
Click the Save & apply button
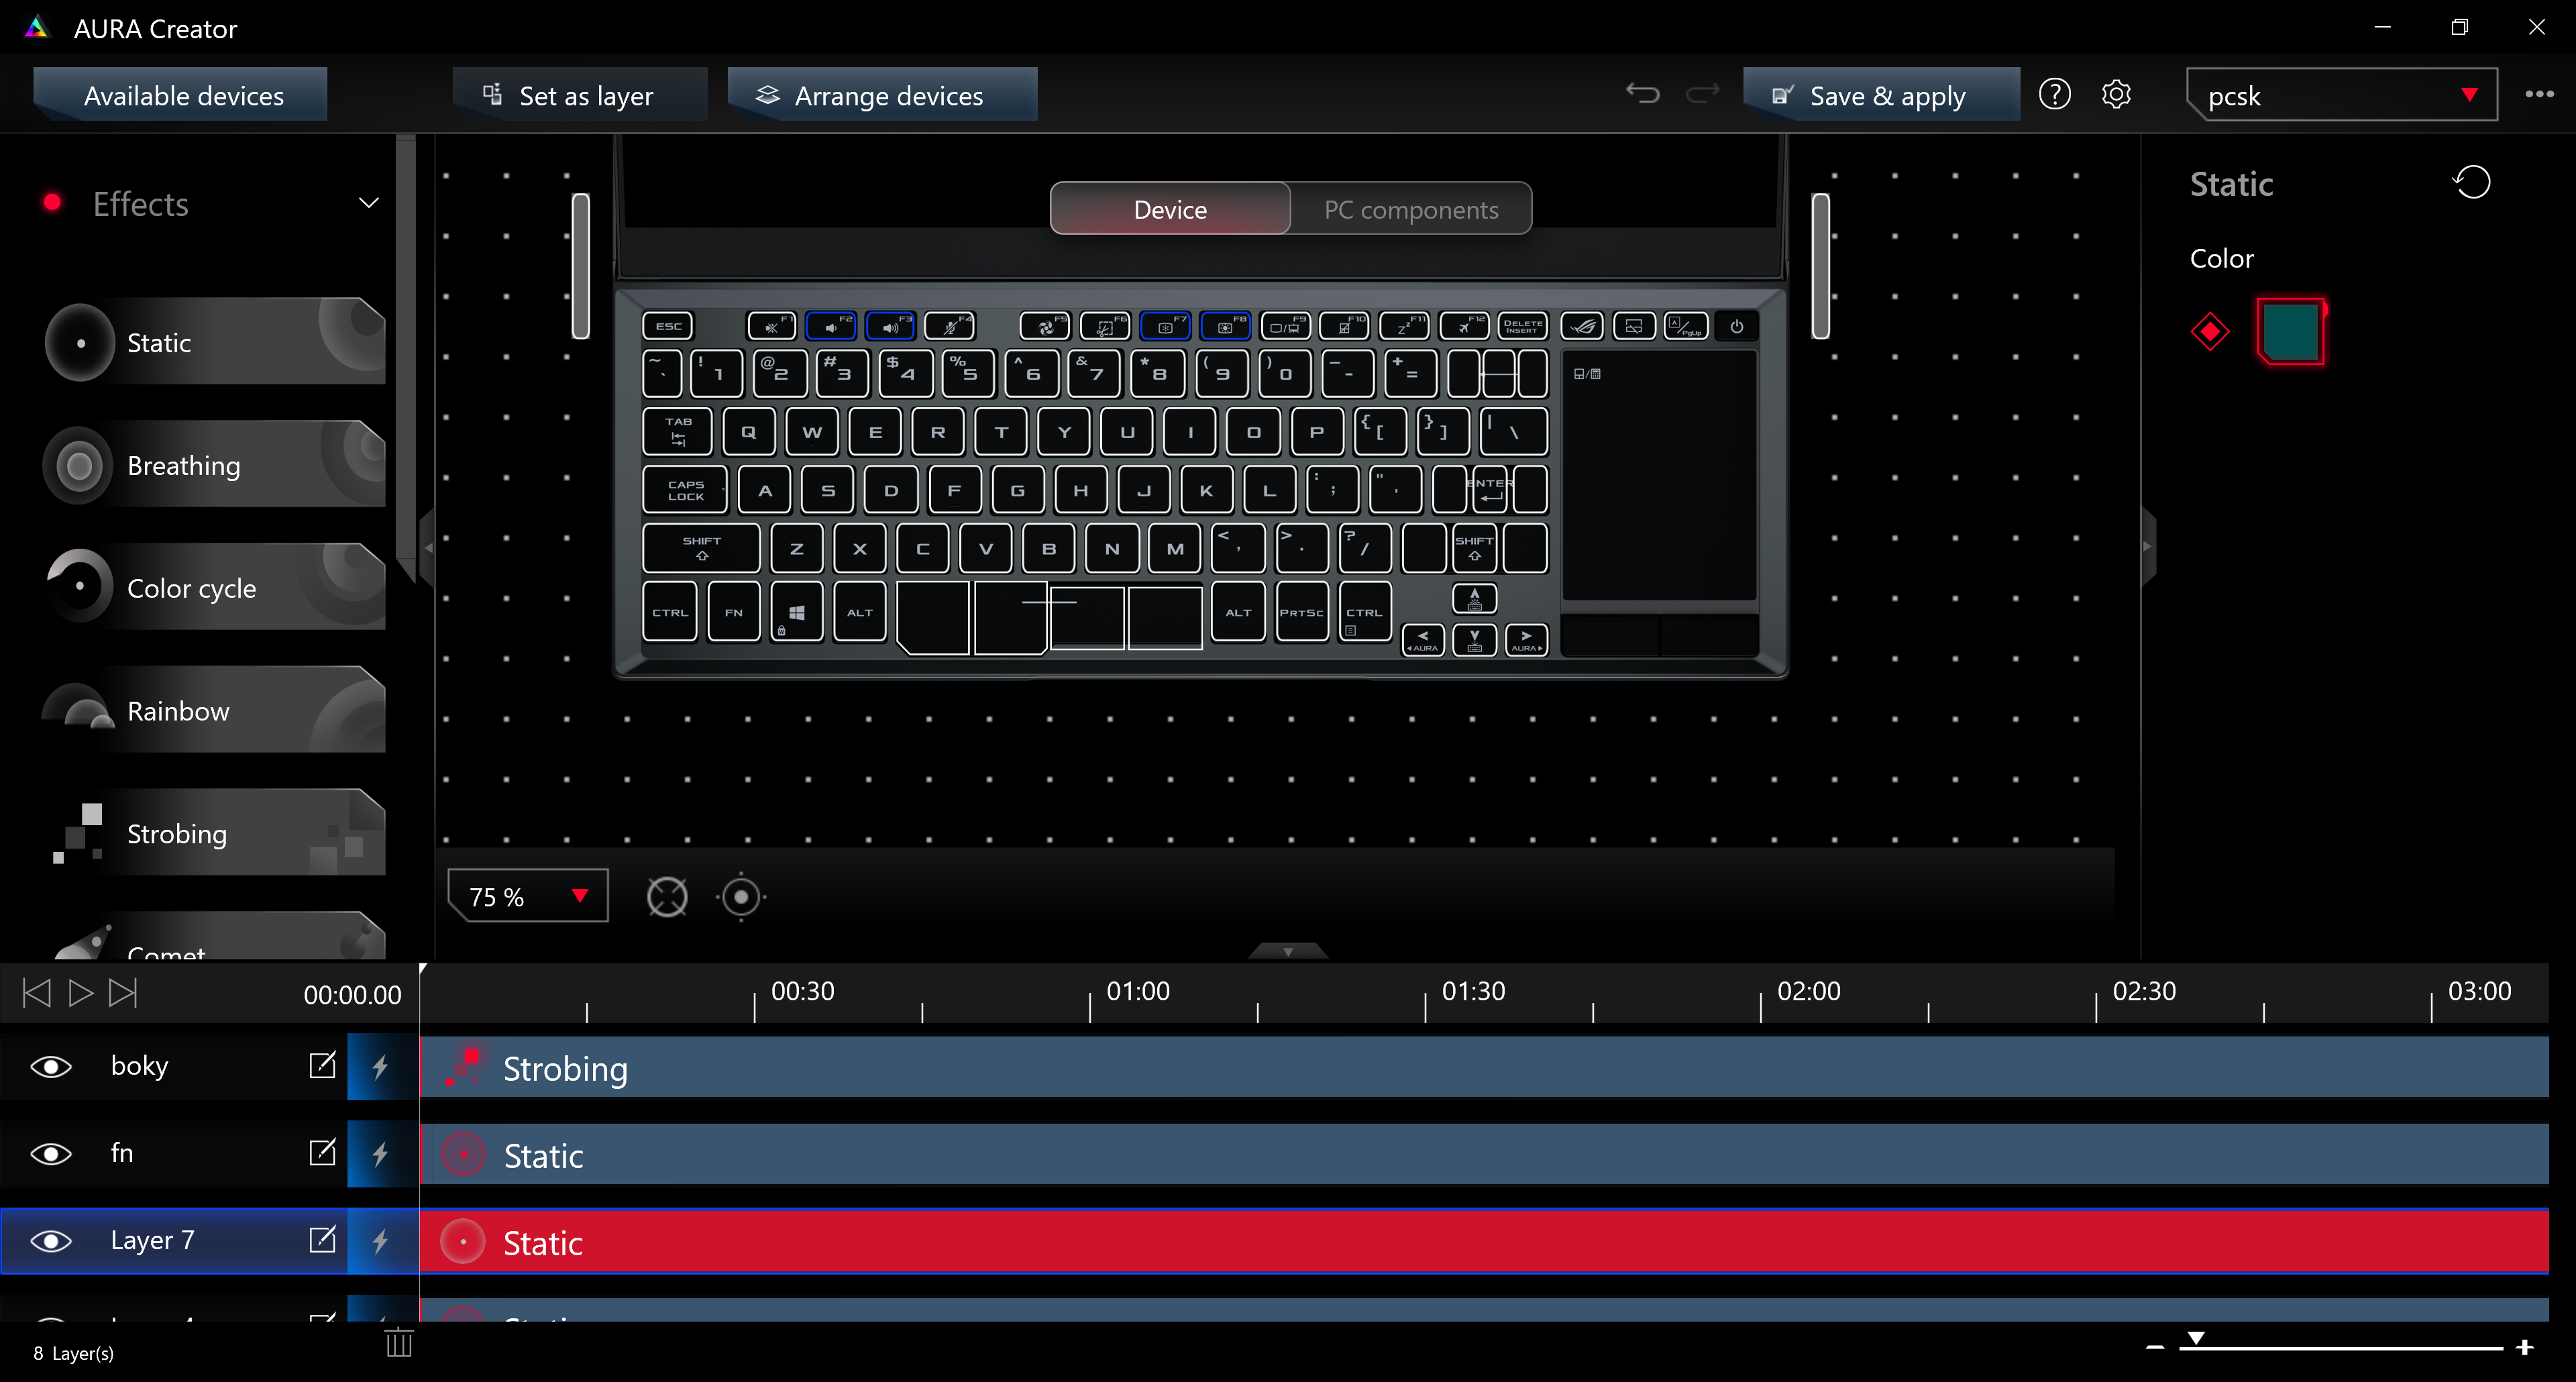click(1881, 95)
